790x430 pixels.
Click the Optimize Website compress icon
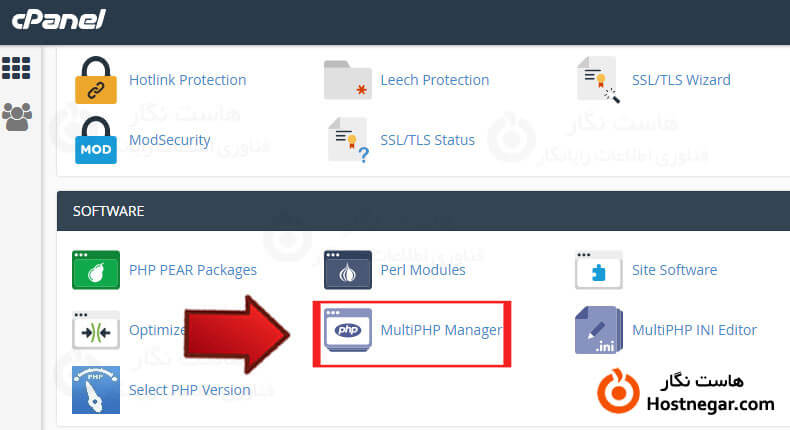click(96, 330)
